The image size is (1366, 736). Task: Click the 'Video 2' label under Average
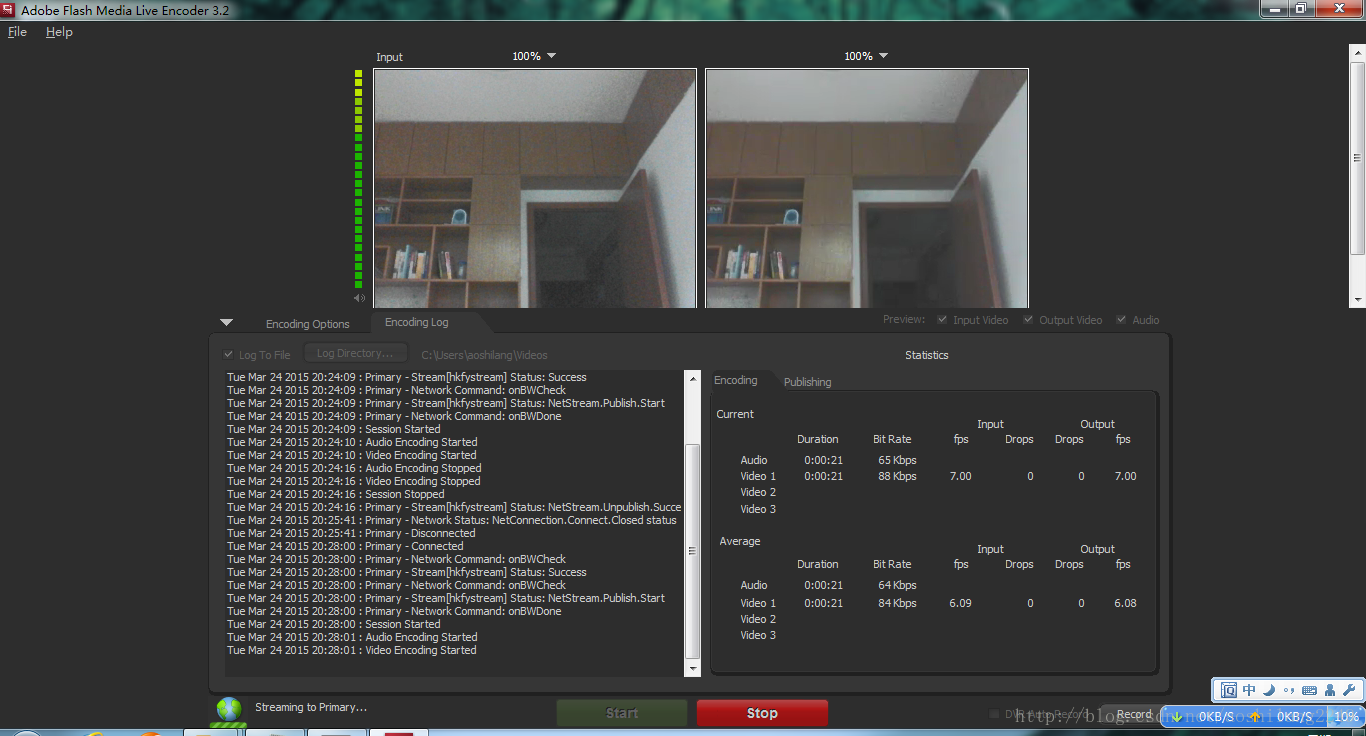pos(758,619)
